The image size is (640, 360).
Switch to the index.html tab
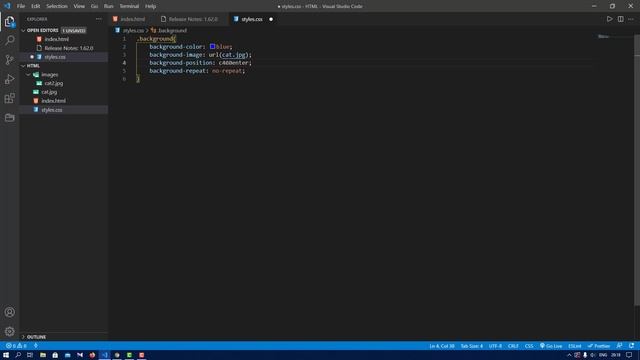(133, 19)
